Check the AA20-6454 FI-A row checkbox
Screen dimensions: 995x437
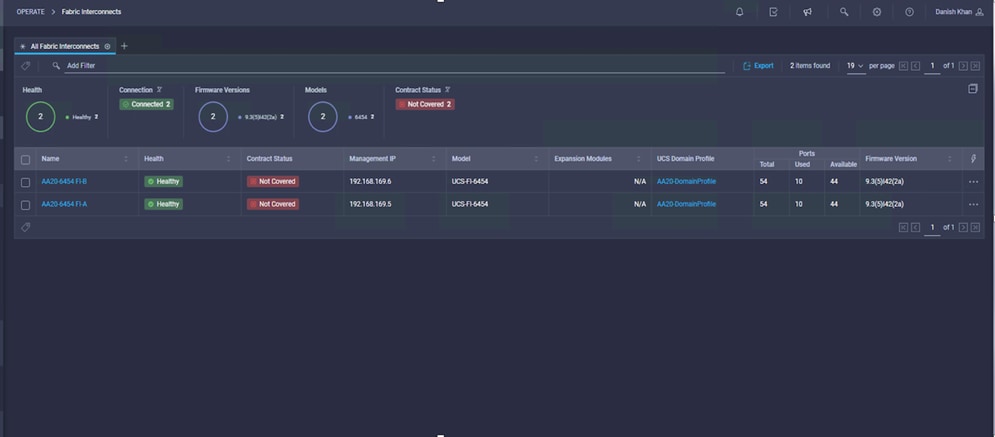(x=25, y=205)
